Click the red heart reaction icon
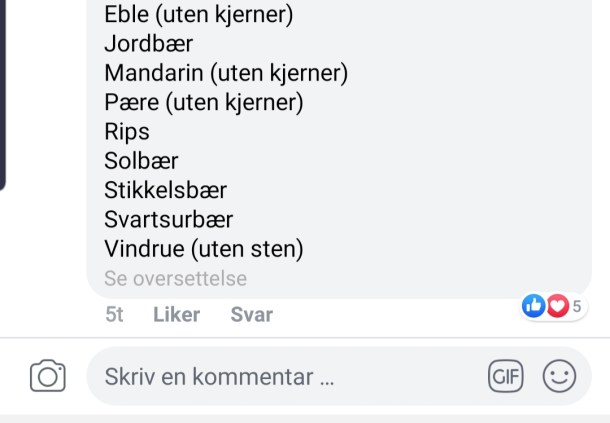The width and height of the screenshot is (610, 423). (x=556, y=306)
